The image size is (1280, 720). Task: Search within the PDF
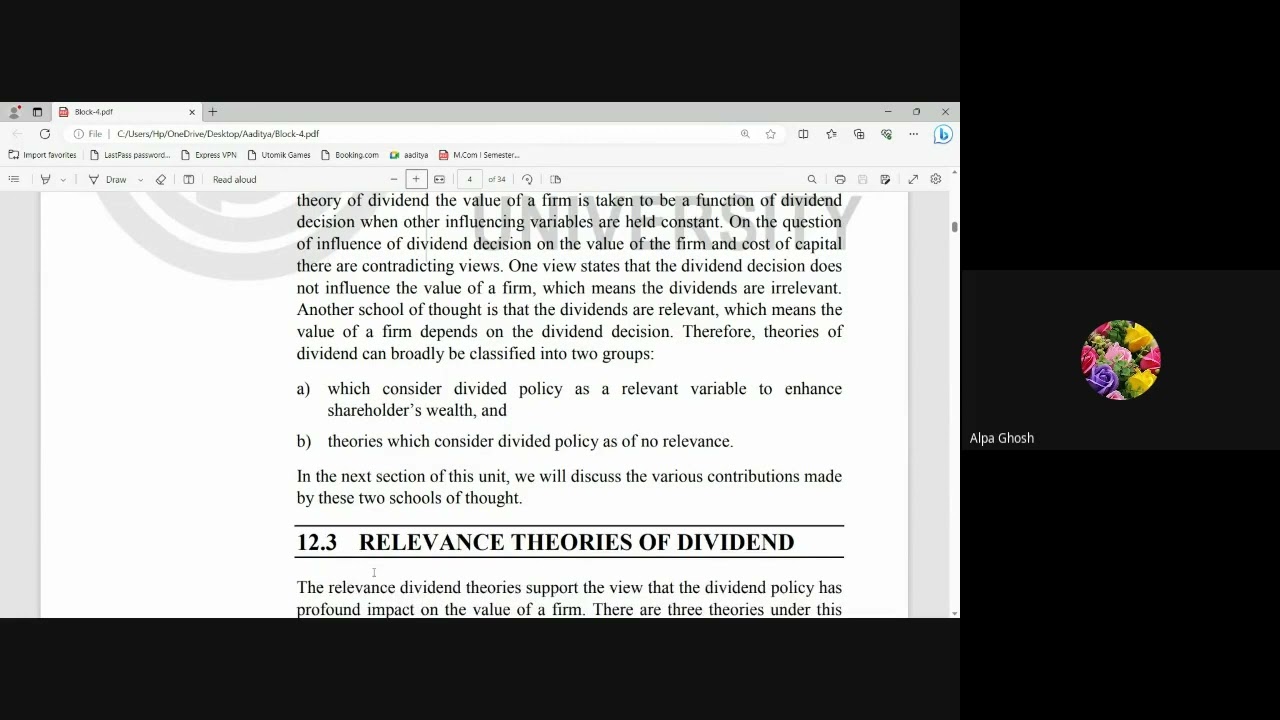point(812,179)
